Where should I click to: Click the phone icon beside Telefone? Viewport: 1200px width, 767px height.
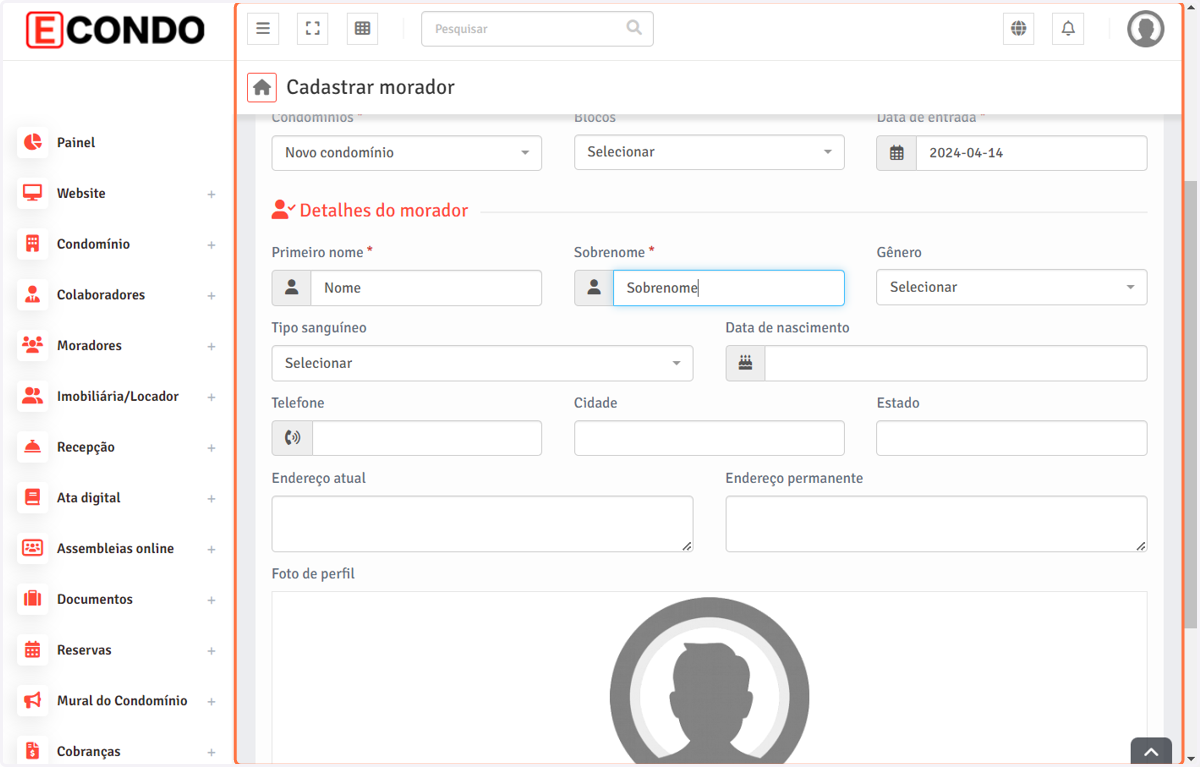(x=292, y=438)
